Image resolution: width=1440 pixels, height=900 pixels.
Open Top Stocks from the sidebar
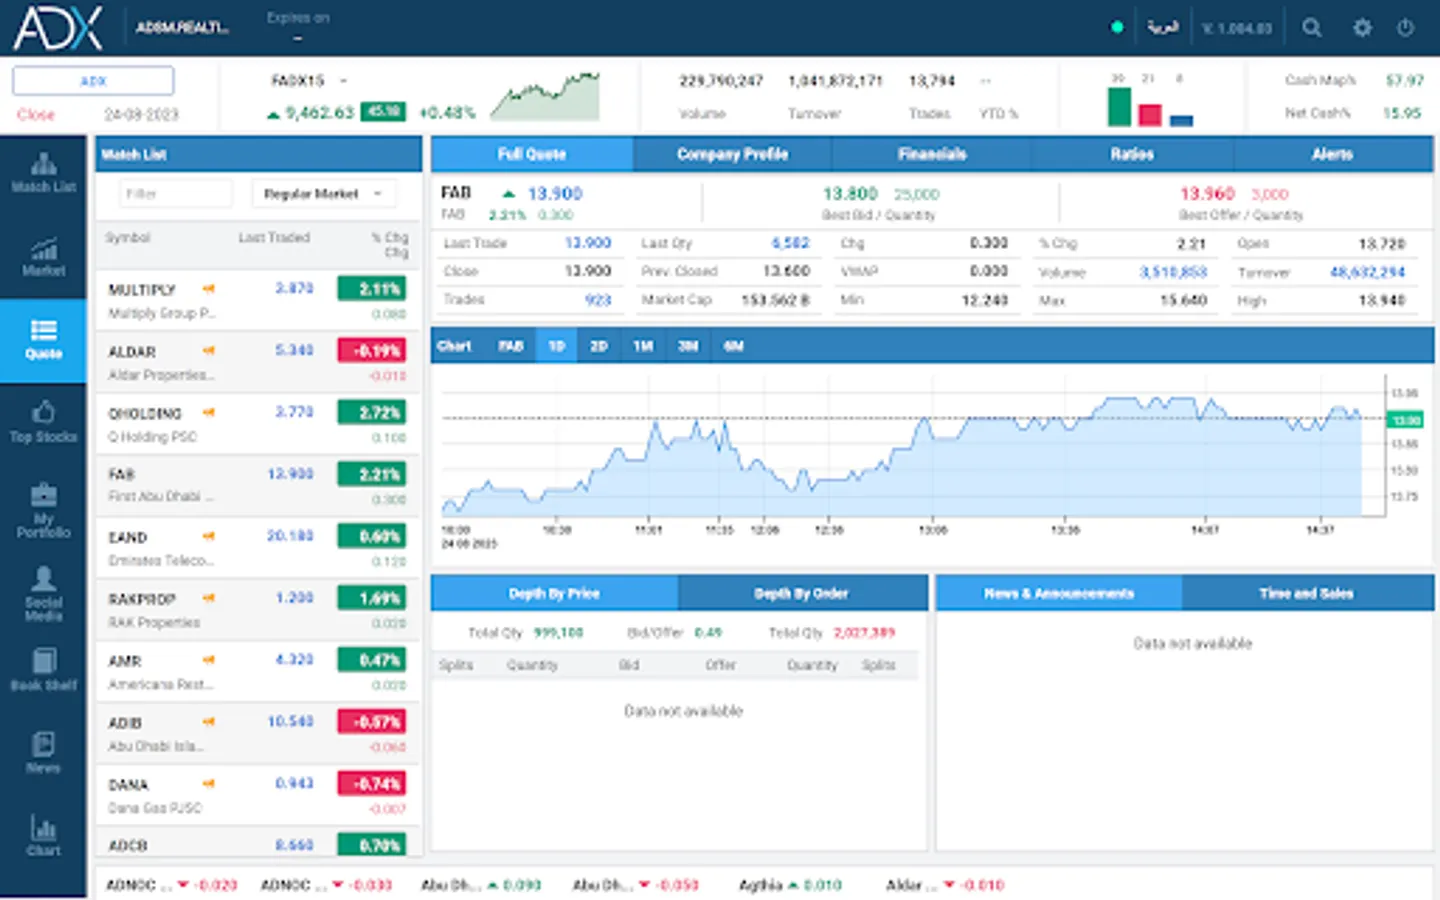43,422
